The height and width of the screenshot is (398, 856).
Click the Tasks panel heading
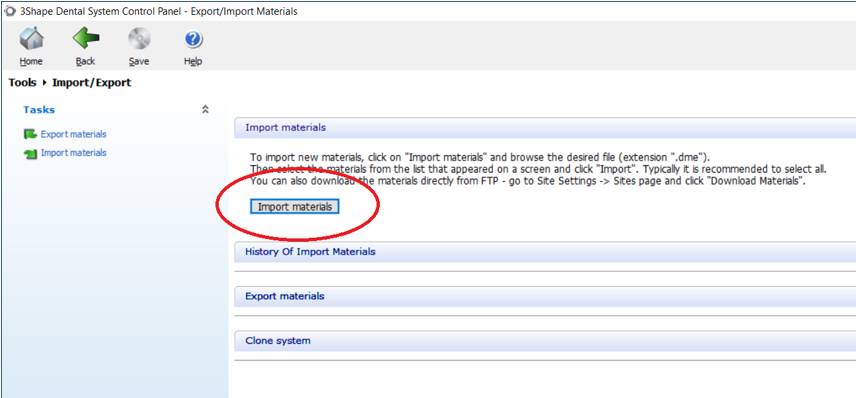tap(39, 110)
